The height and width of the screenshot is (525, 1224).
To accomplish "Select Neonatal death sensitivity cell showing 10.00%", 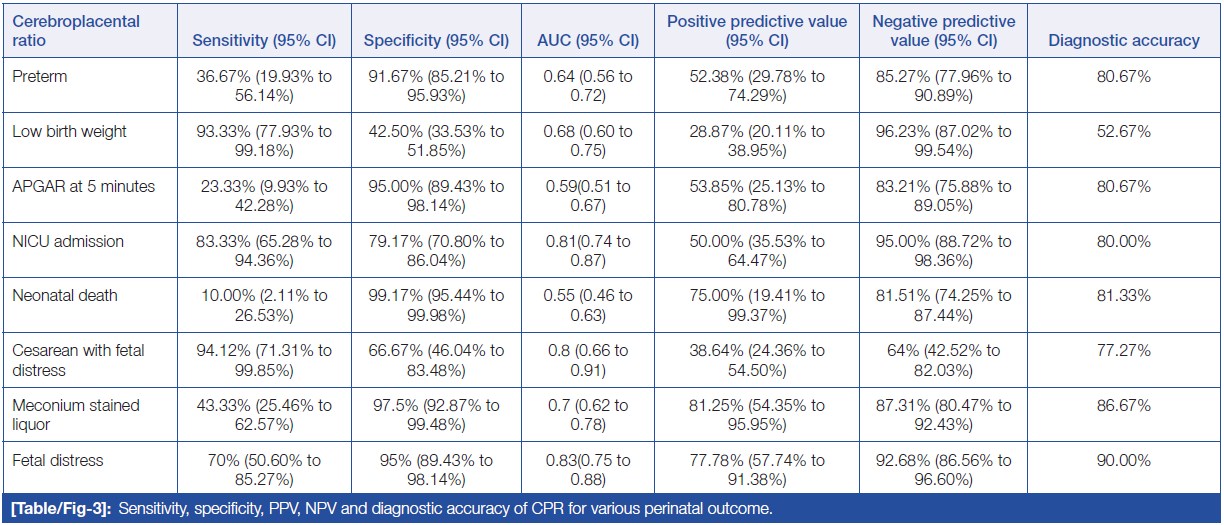I will coord(264,304).
